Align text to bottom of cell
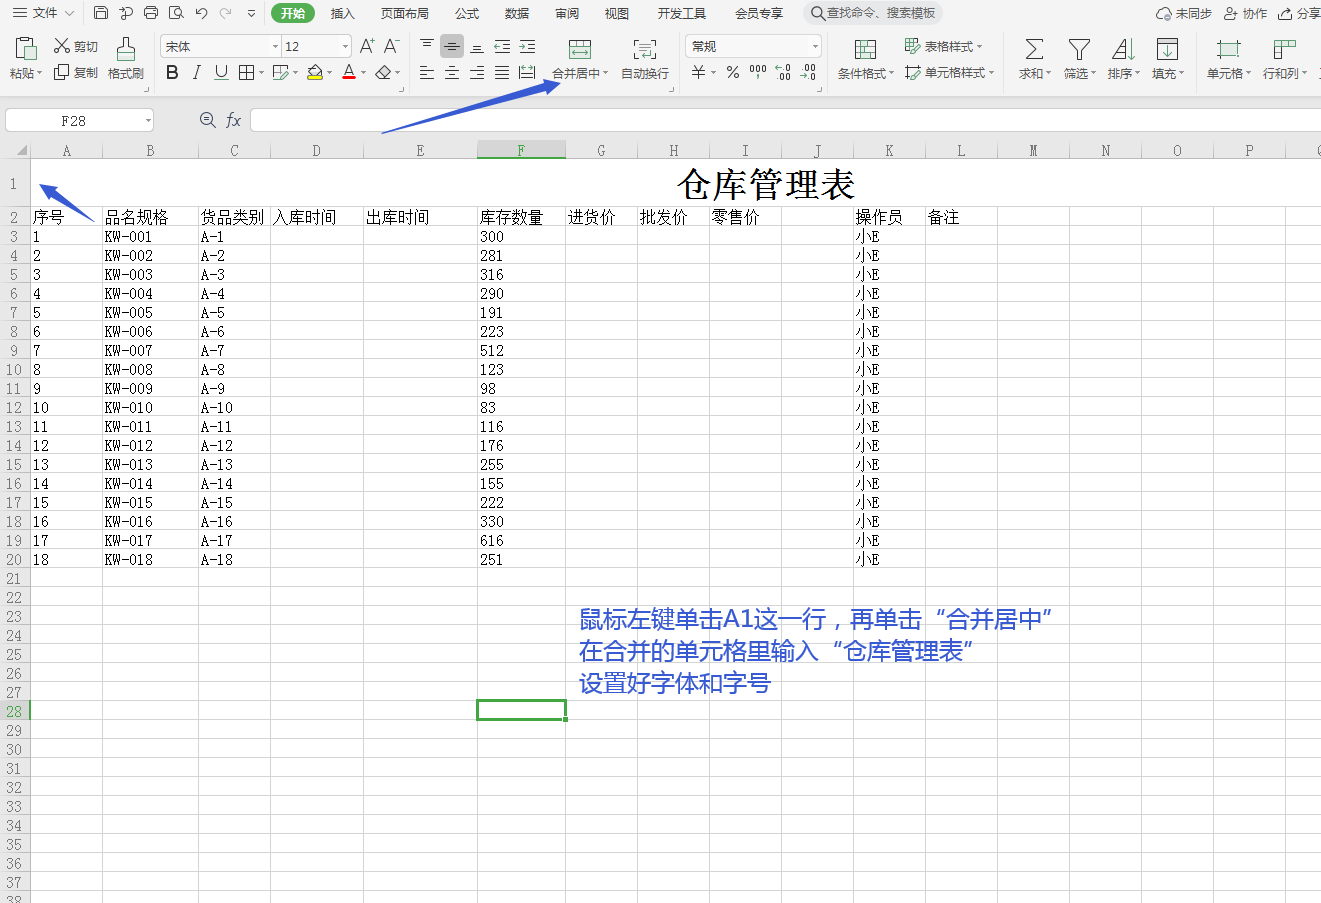 (477, 46)
